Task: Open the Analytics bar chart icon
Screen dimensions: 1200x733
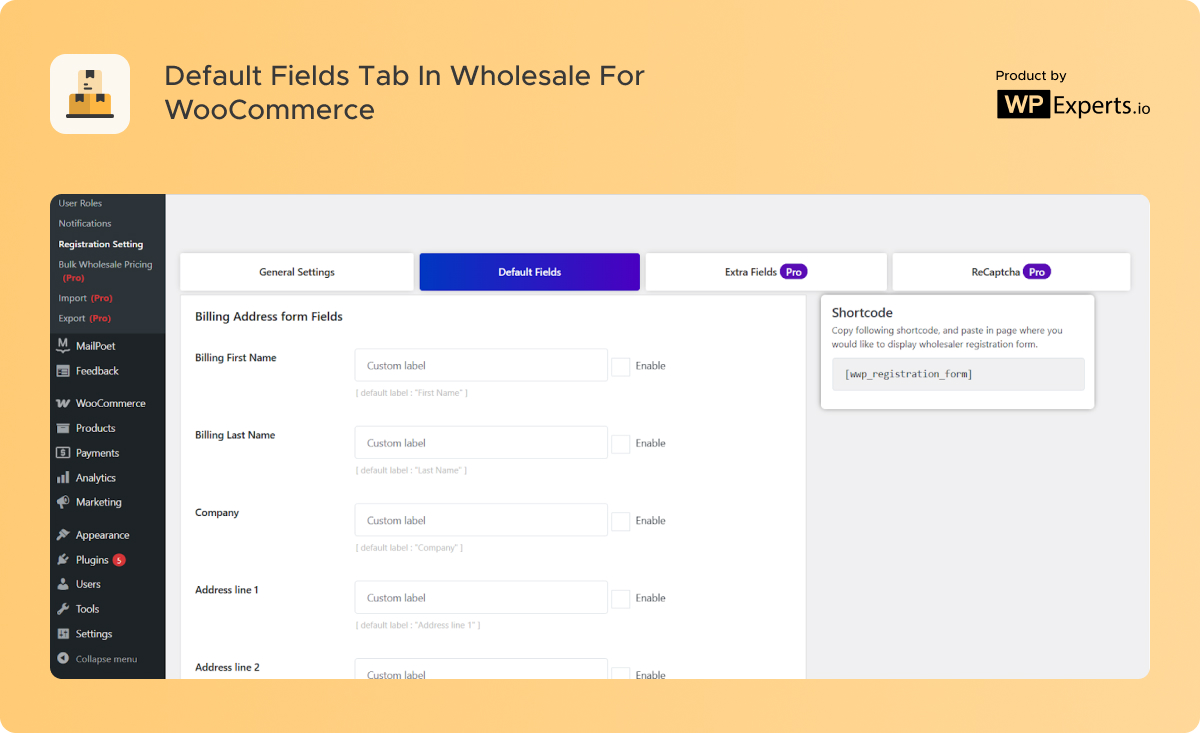Action: coord(63,478)
